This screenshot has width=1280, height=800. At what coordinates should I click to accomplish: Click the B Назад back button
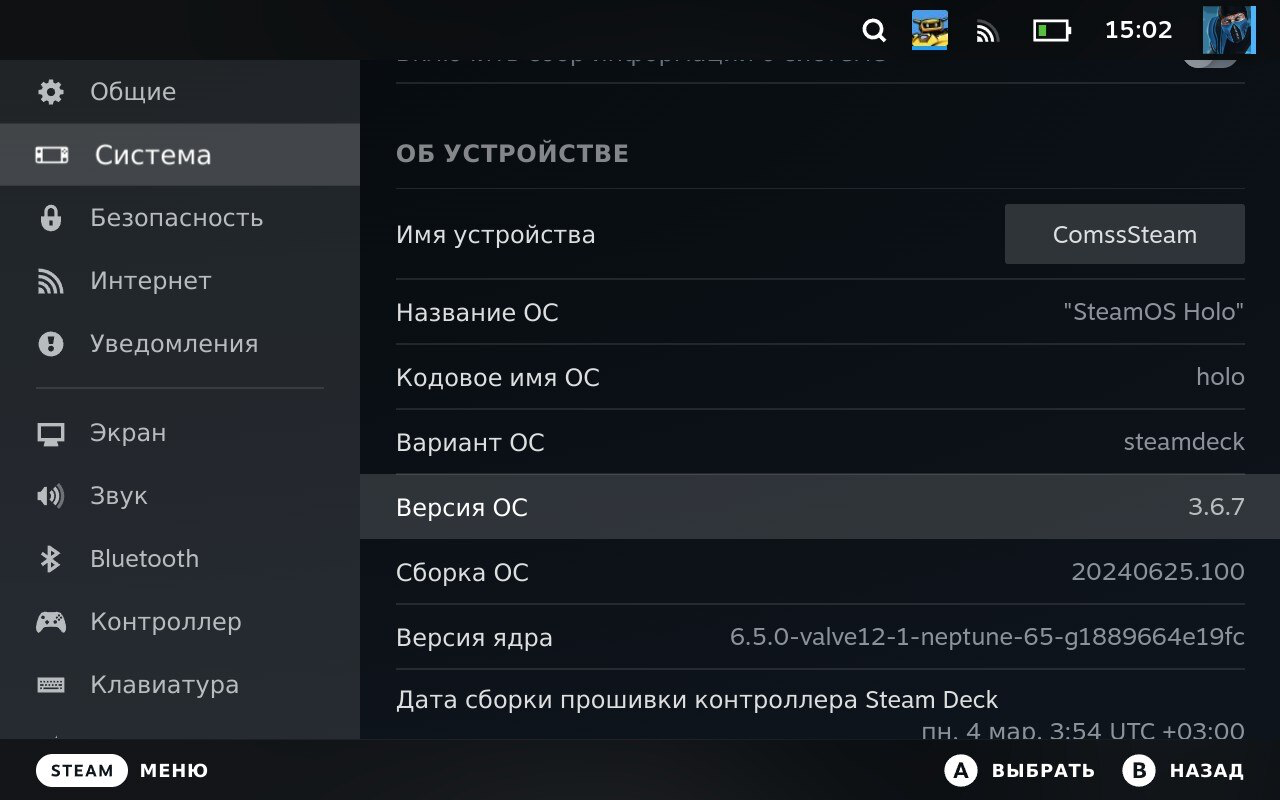tap(1183, 770)
